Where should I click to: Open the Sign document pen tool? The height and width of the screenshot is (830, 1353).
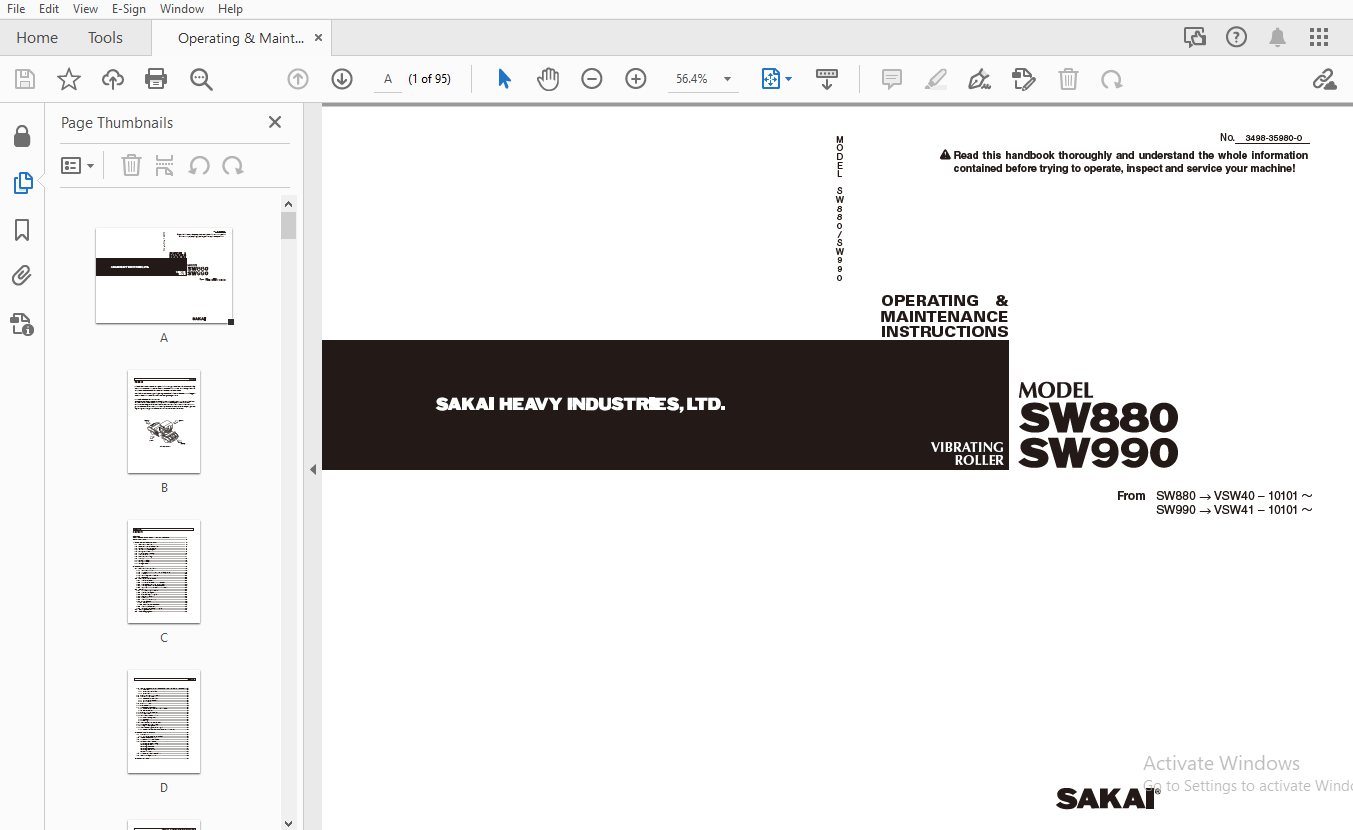click(x=979, y=79)
